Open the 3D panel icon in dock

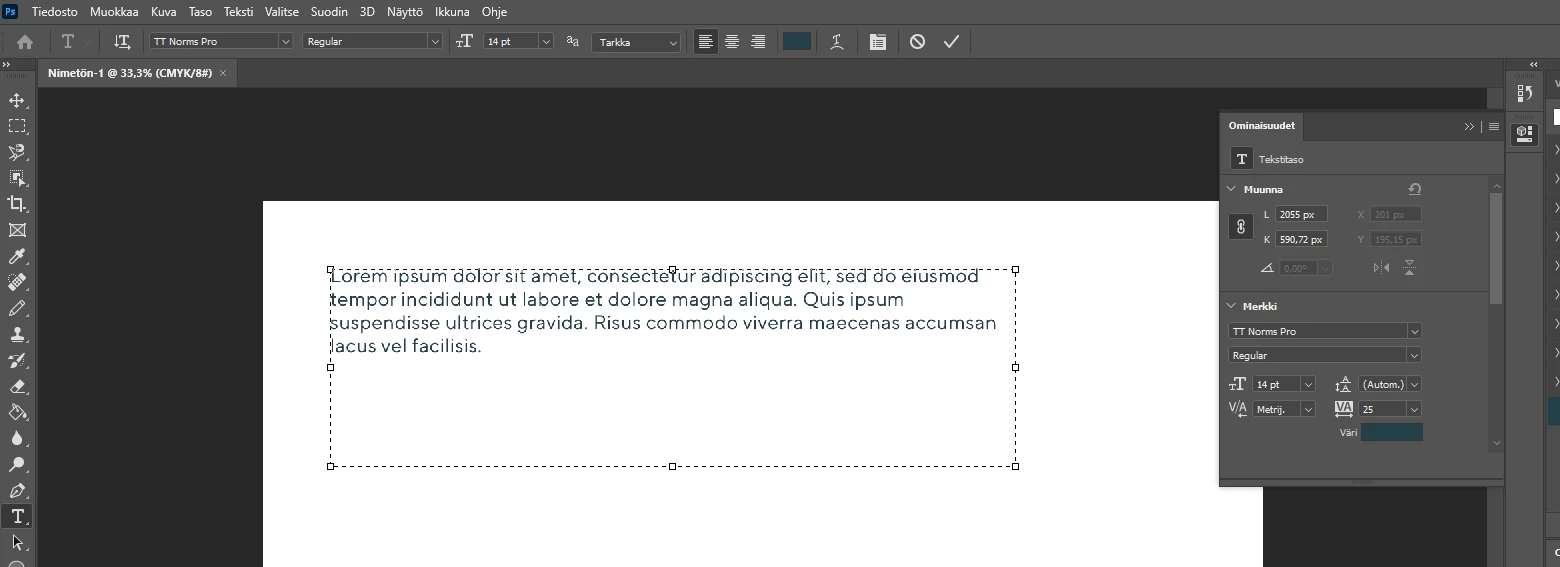point(1524,132)
